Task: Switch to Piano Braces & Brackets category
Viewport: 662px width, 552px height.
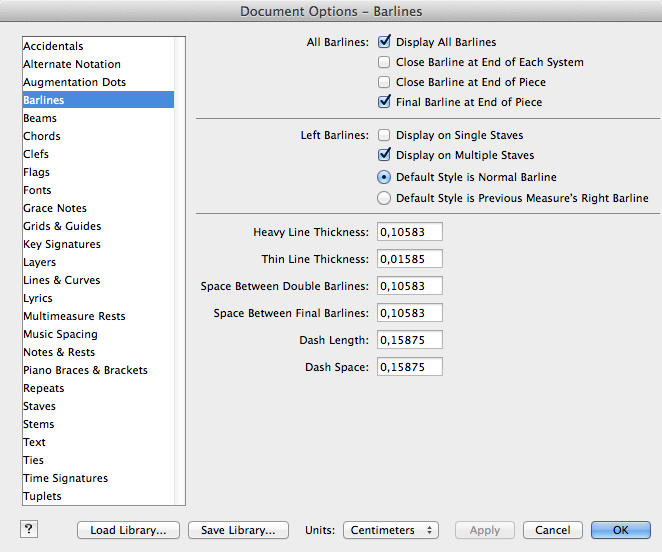Action: coord(85,370)
